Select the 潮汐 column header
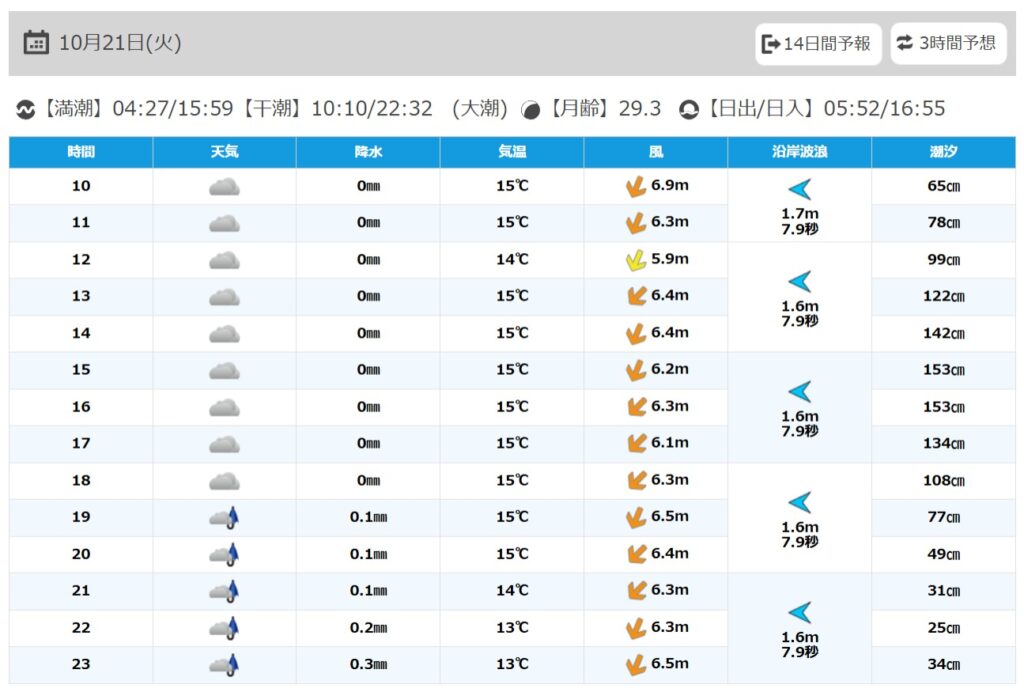The height and width of the screenshot is (696, 1024). pyautogui.click(x=943, y=152)
